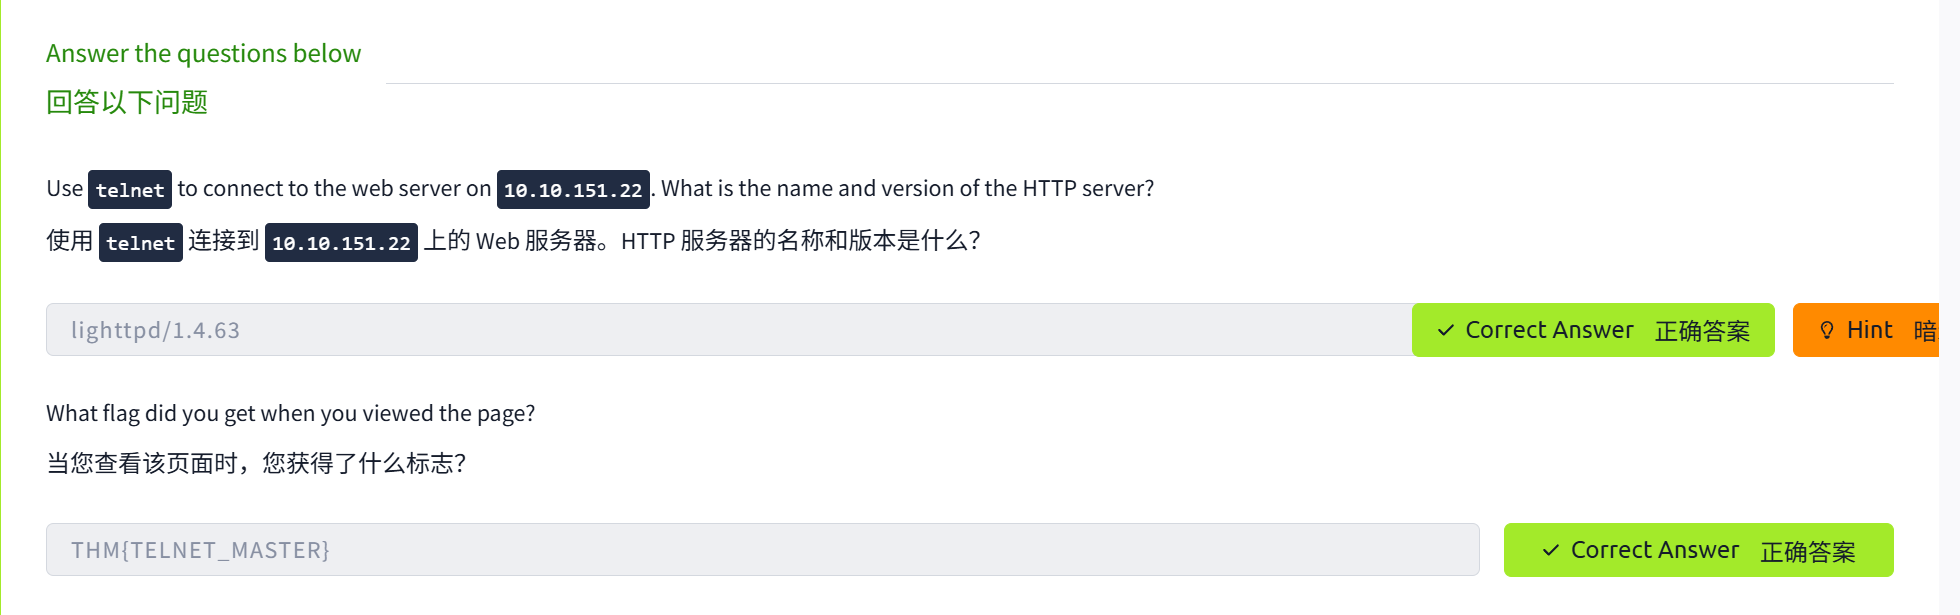Select the 10.10.151.22 tag in Chinese line

pyautogui.click(x=341, y=243)
